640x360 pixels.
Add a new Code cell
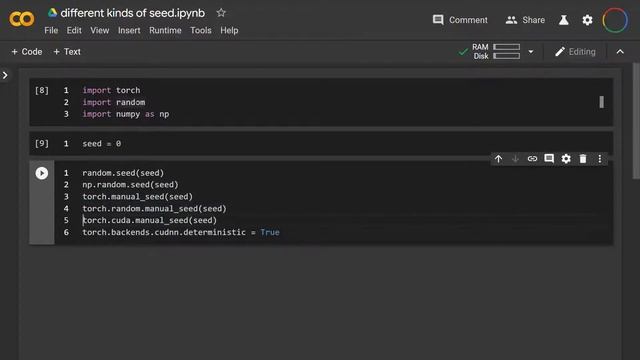pyautogui.click(x=27, y=51)
